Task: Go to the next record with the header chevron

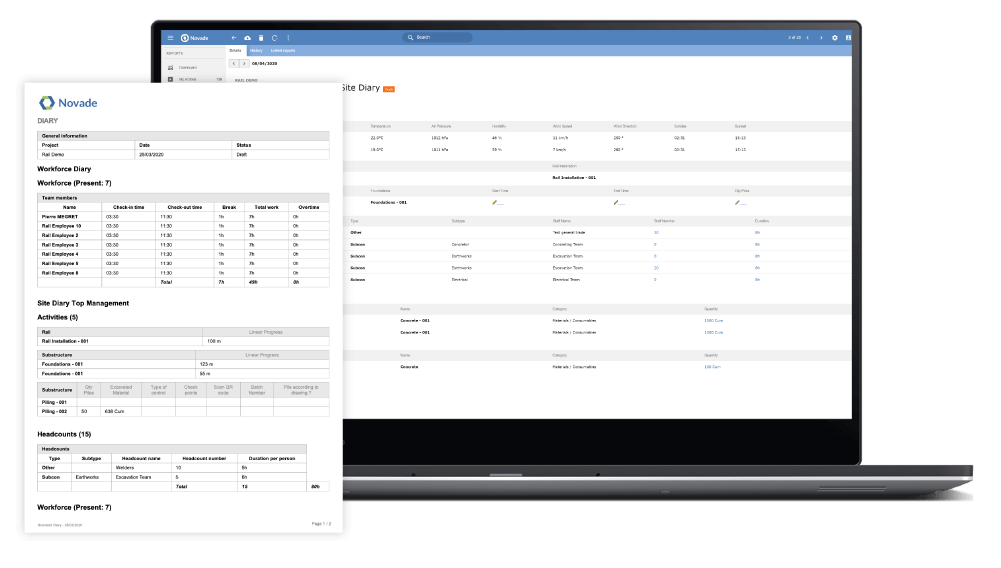Action: pos(821,37)
